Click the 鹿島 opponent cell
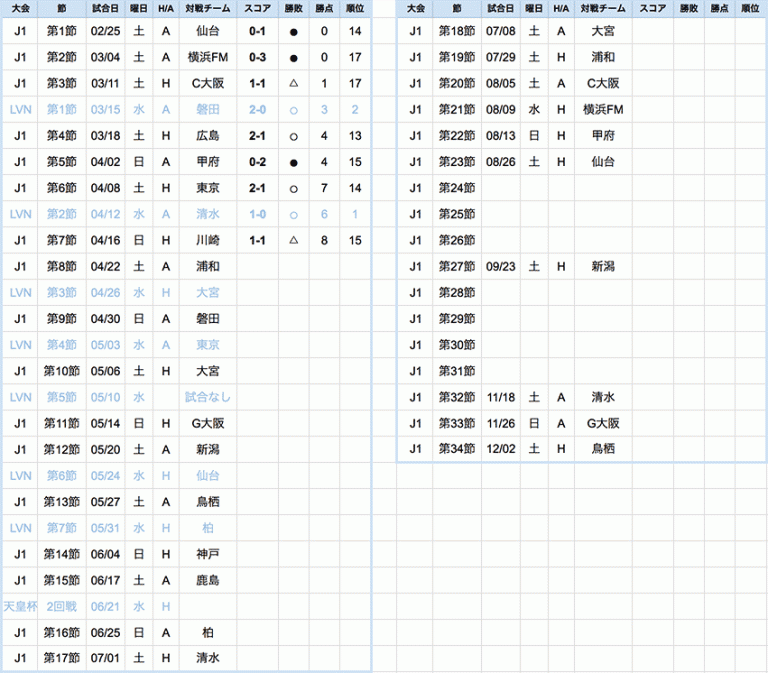The height and width of the screenshot is (673, 768). (208, 580)
